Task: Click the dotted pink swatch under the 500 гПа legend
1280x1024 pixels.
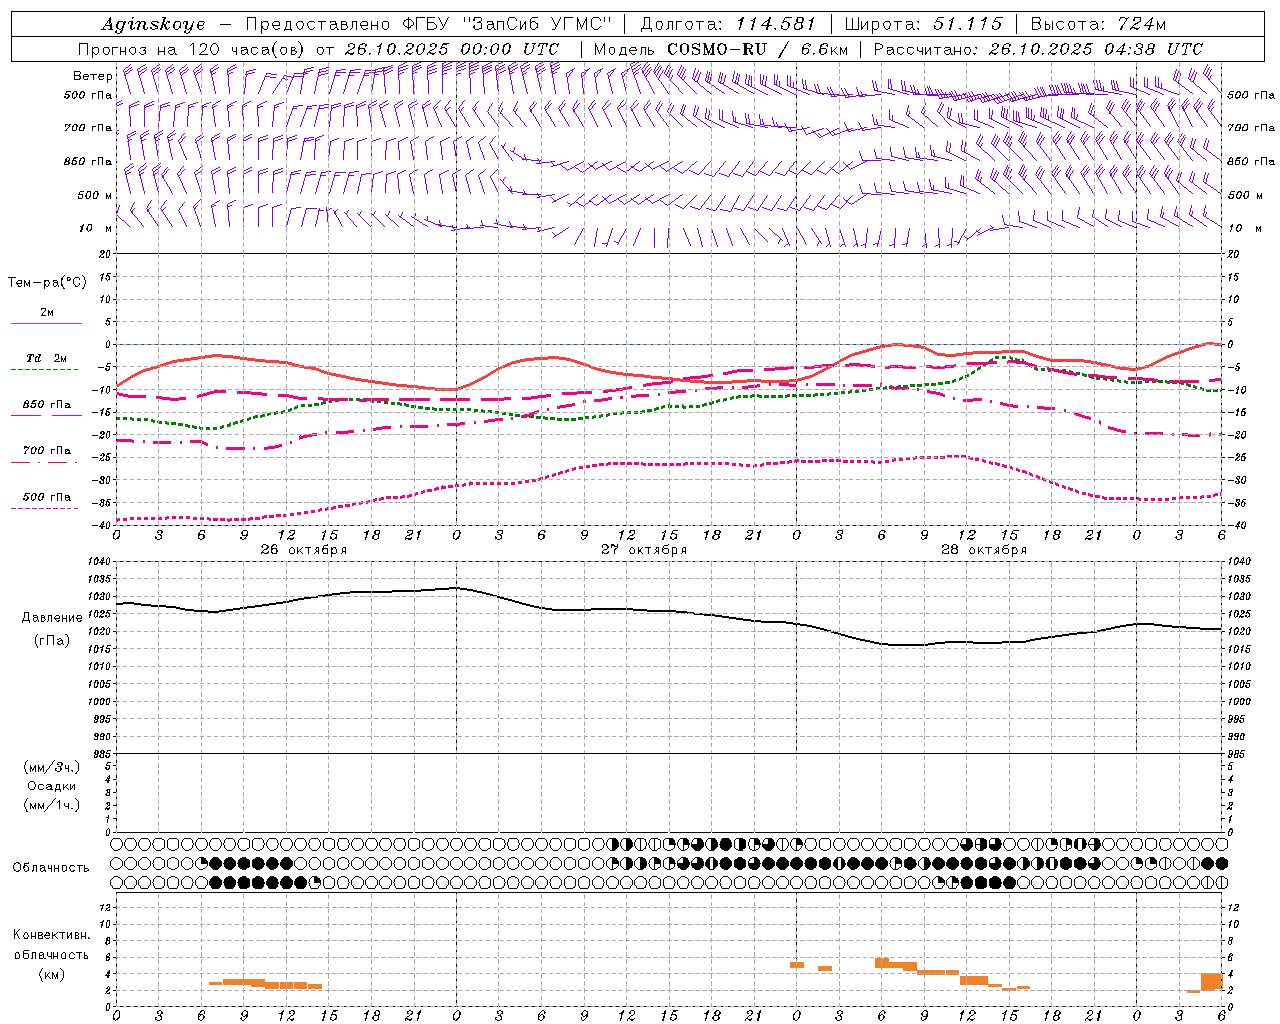Action: pos(45,508)
